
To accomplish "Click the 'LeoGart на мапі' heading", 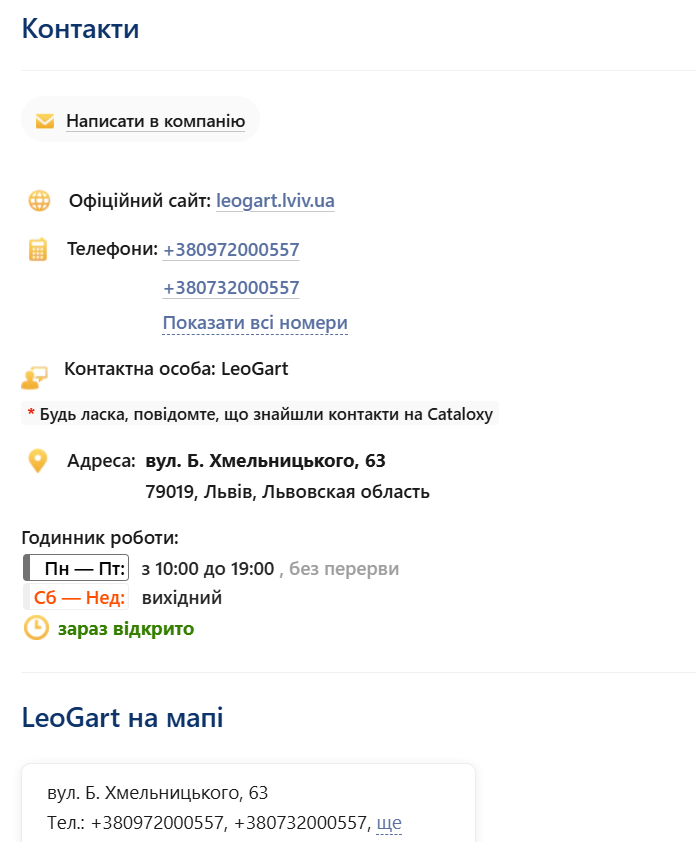I will [122, 717].
